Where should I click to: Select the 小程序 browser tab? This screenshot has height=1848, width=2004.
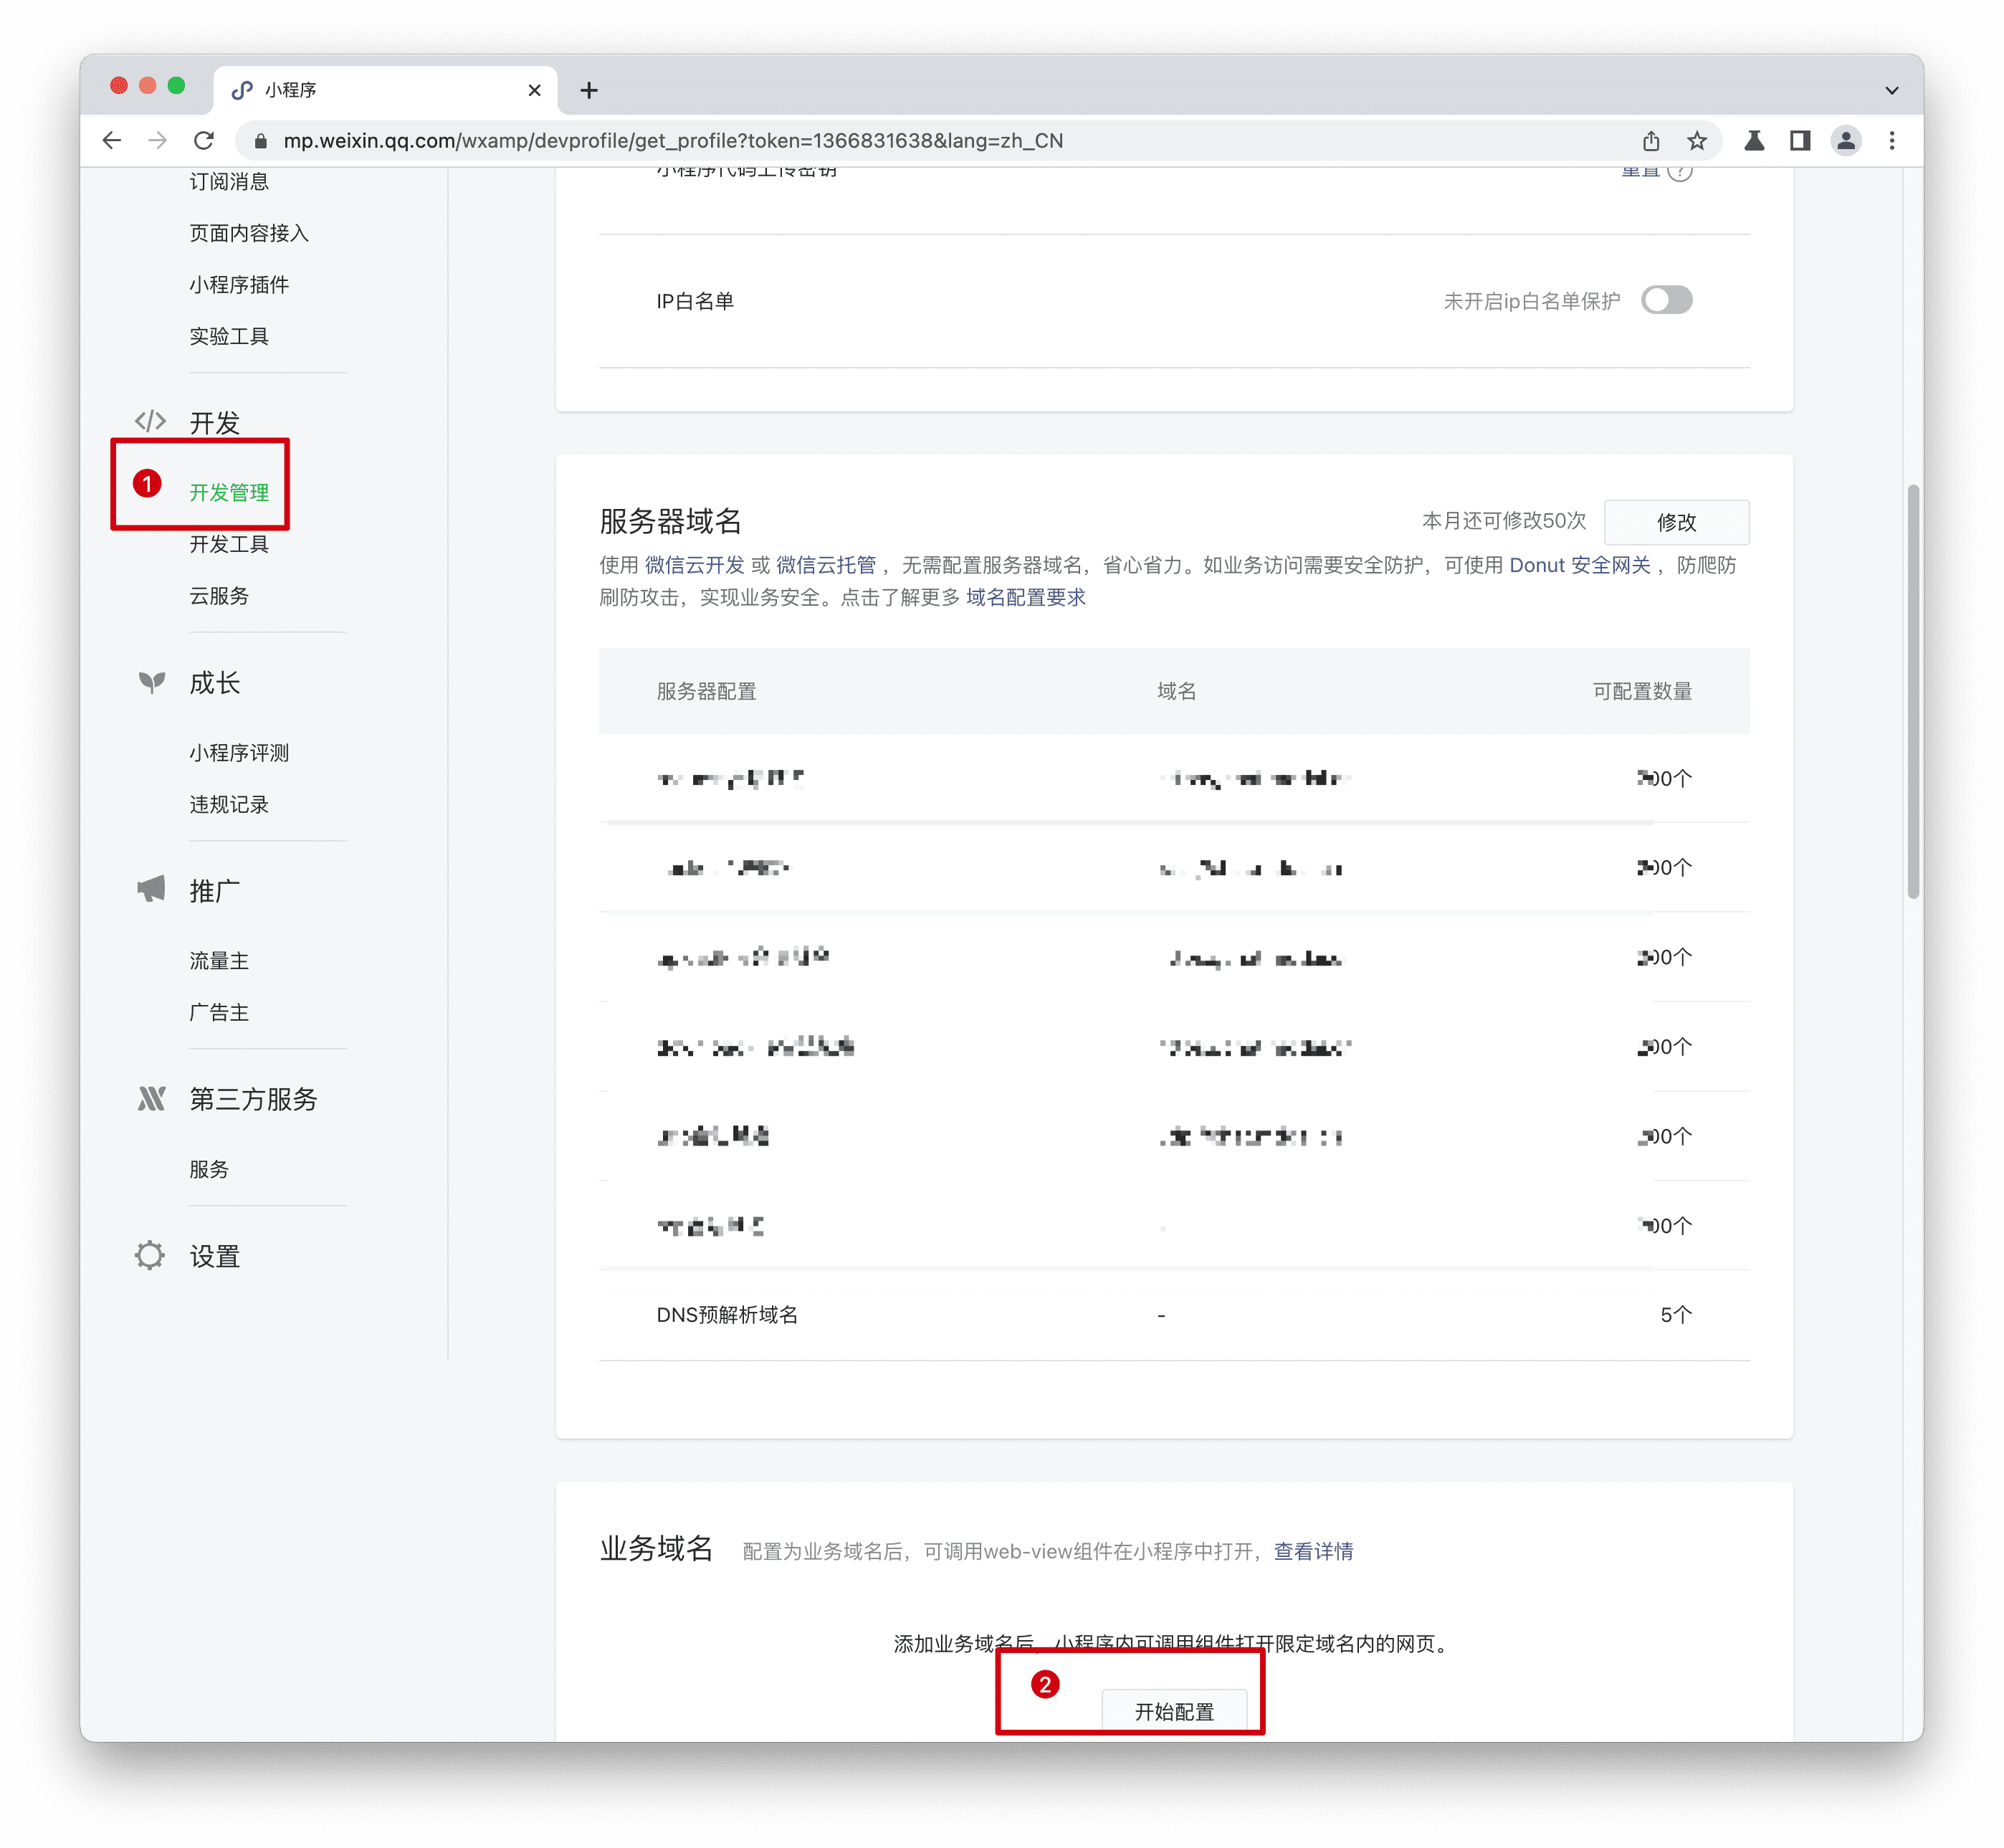(x=385, y=91)
